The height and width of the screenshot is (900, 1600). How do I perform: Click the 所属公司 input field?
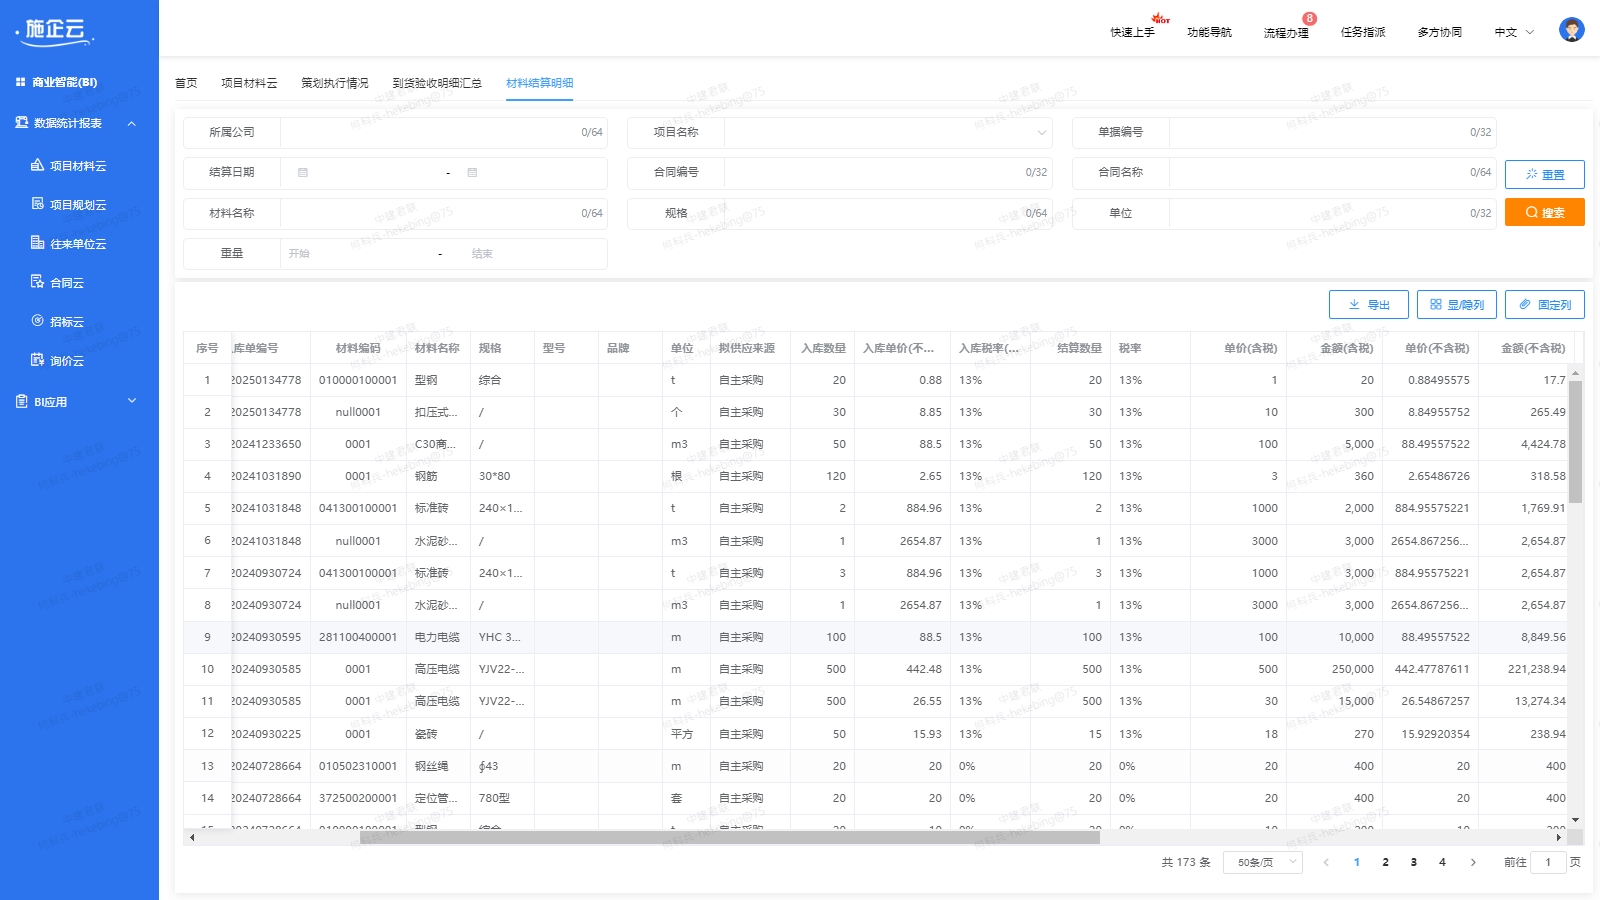430,132
